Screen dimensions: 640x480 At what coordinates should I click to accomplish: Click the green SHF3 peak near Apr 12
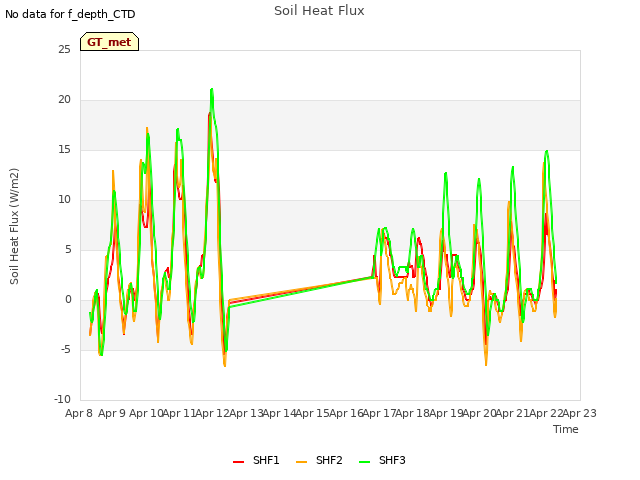[211, 89]
